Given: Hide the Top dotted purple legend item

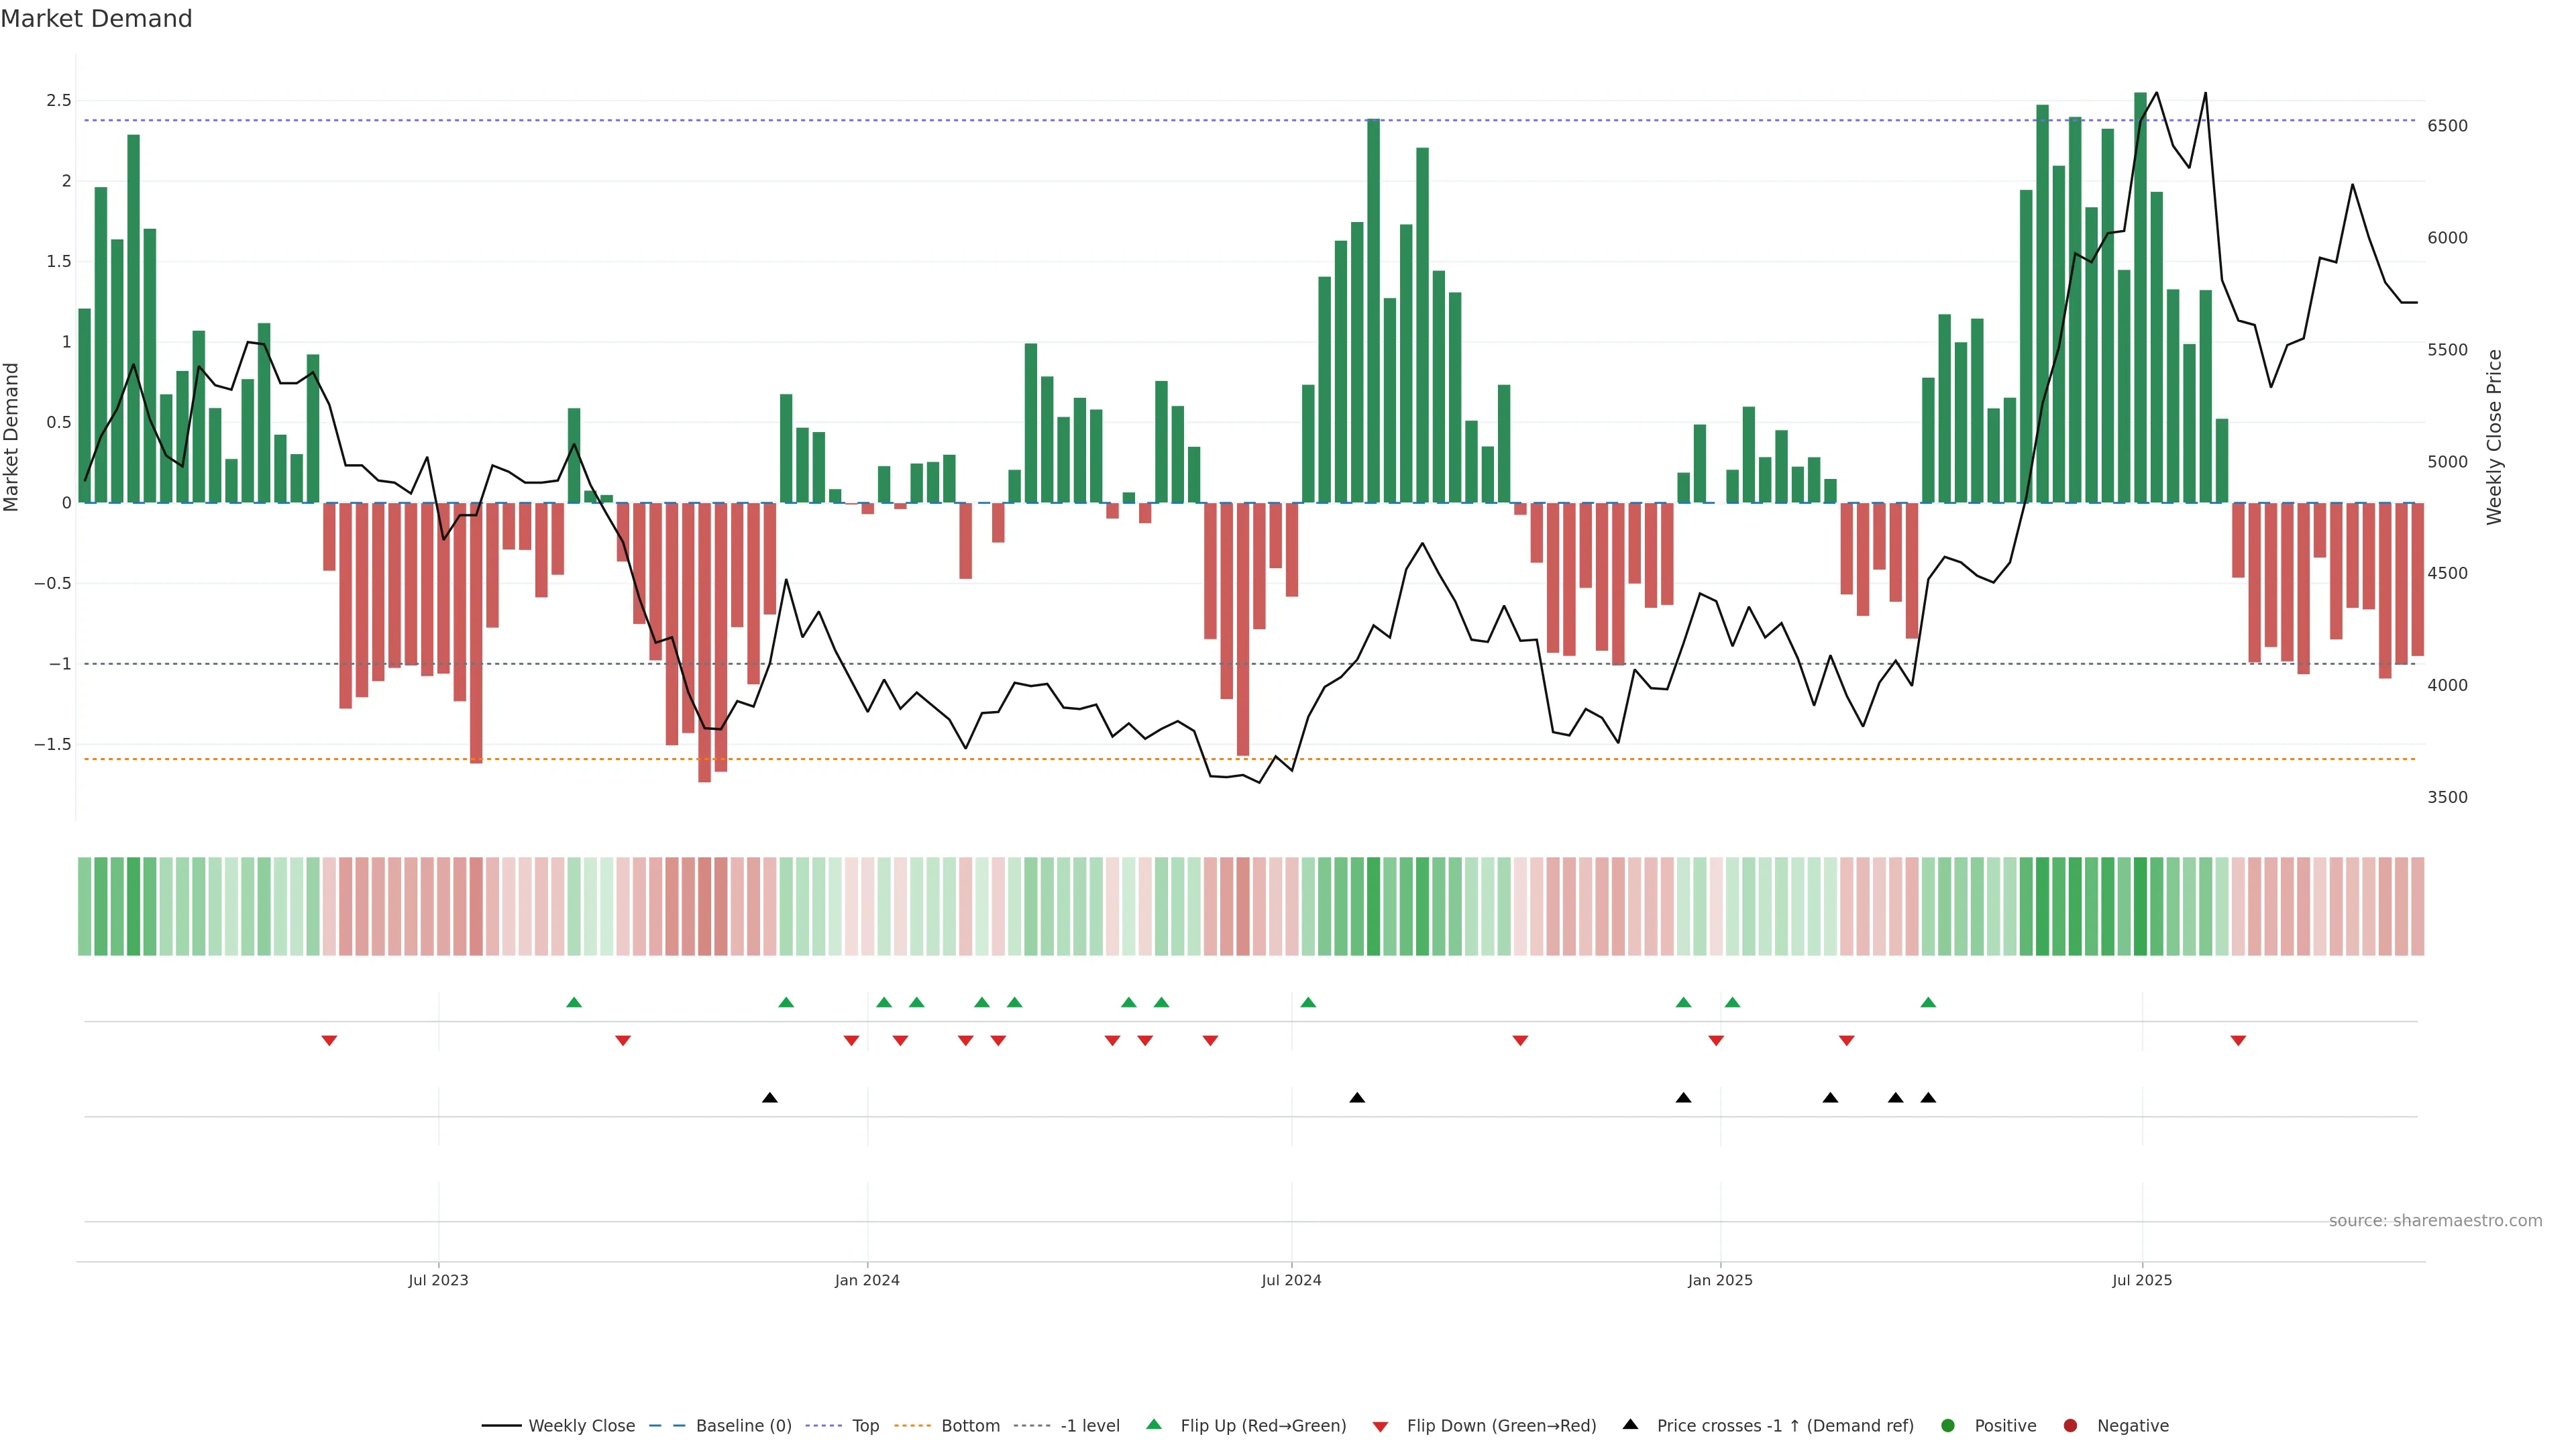Looking at the screenshot, I should (823, 1425).
